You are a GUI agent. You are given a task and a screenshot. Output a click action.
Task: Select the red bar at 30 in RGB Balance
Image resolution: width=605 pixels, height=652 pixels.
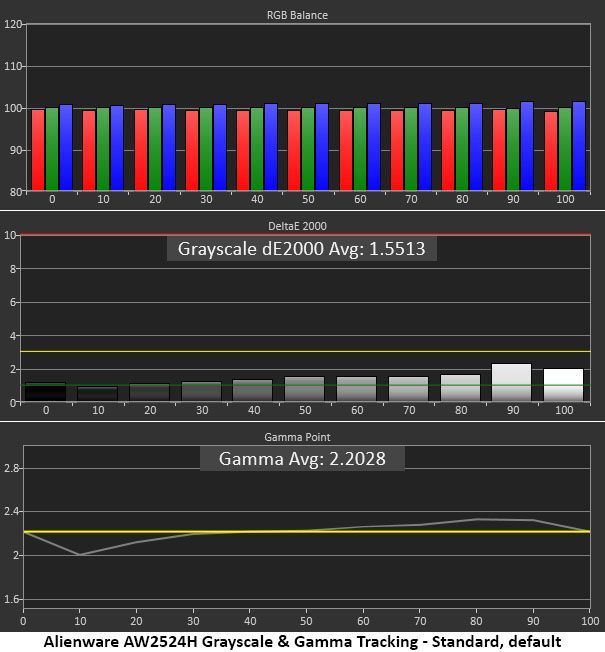click(192, 151)
